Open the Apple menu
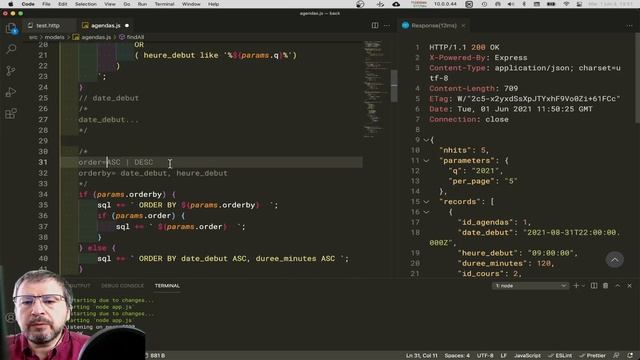 (x=11, y=4)
